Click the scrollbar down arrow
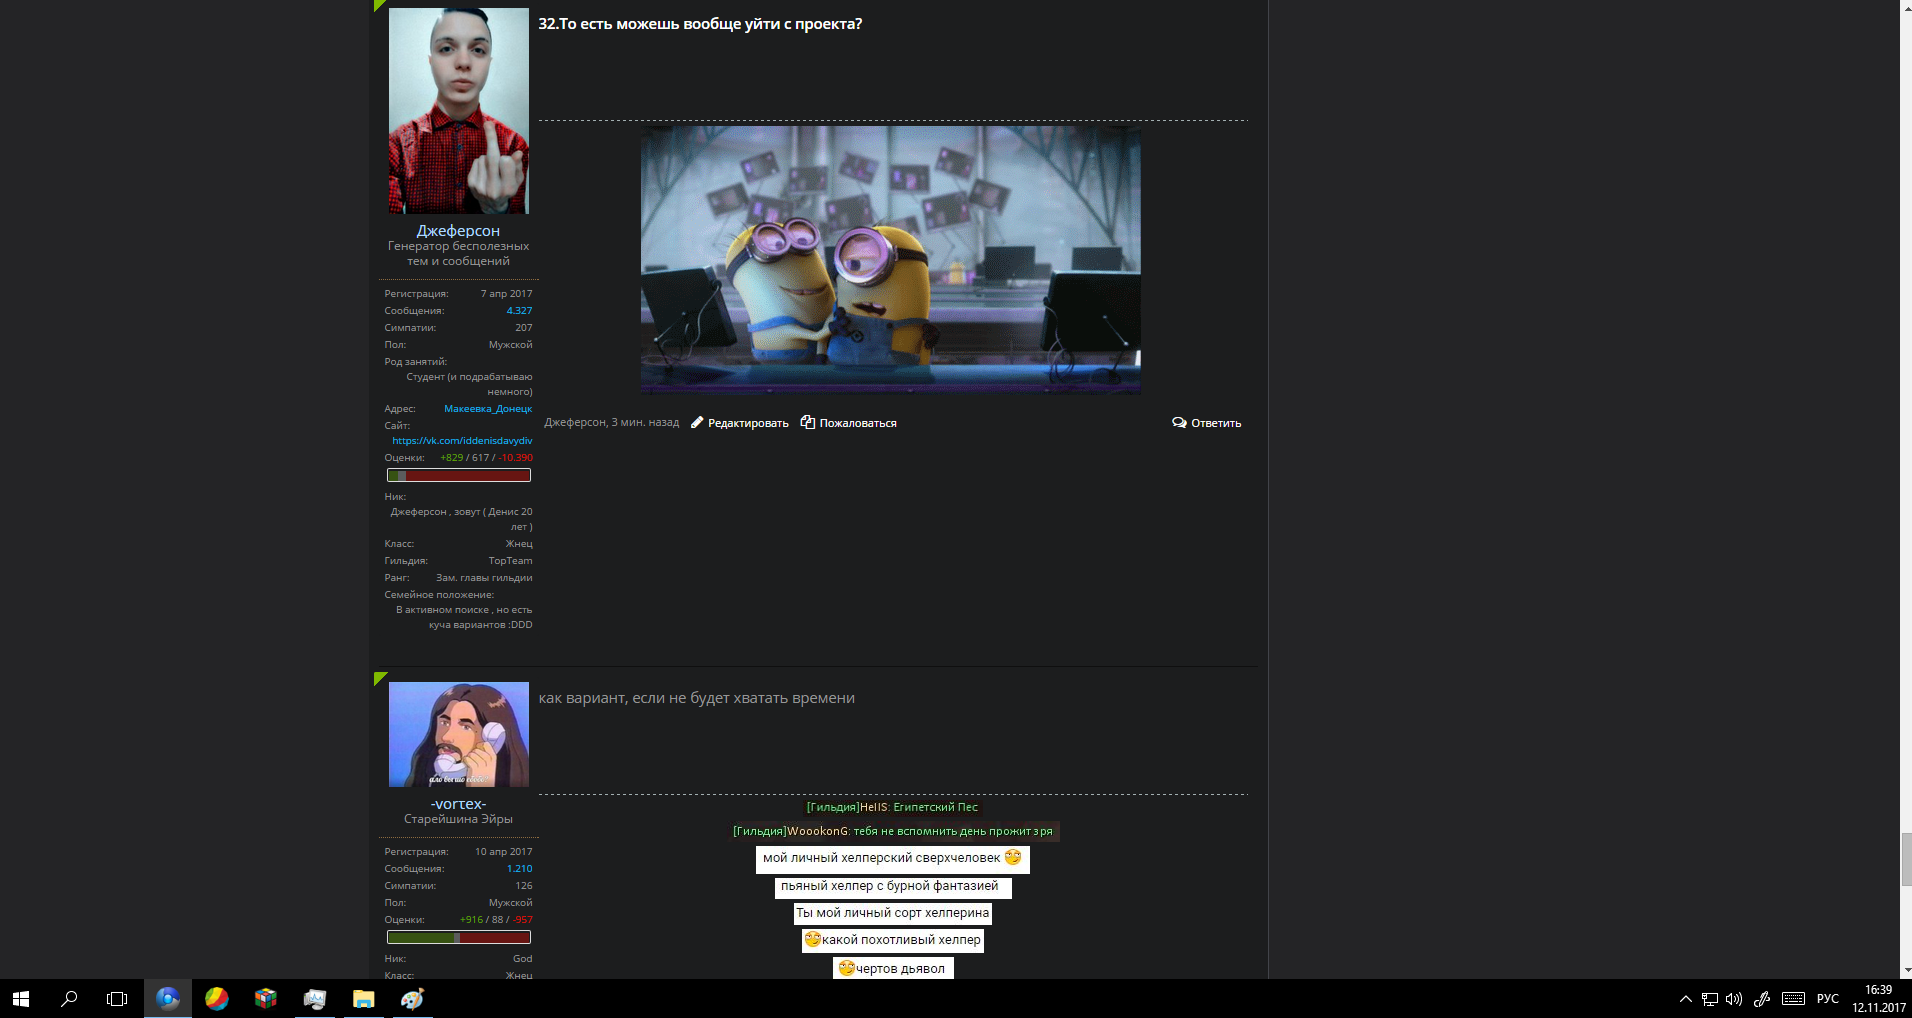The height and width of the screenshot is (1018, 1912). [1905, 970]
